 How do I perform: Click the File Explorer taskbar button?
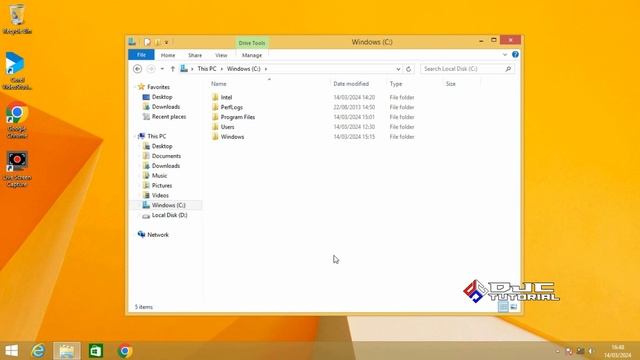[67, 351]
